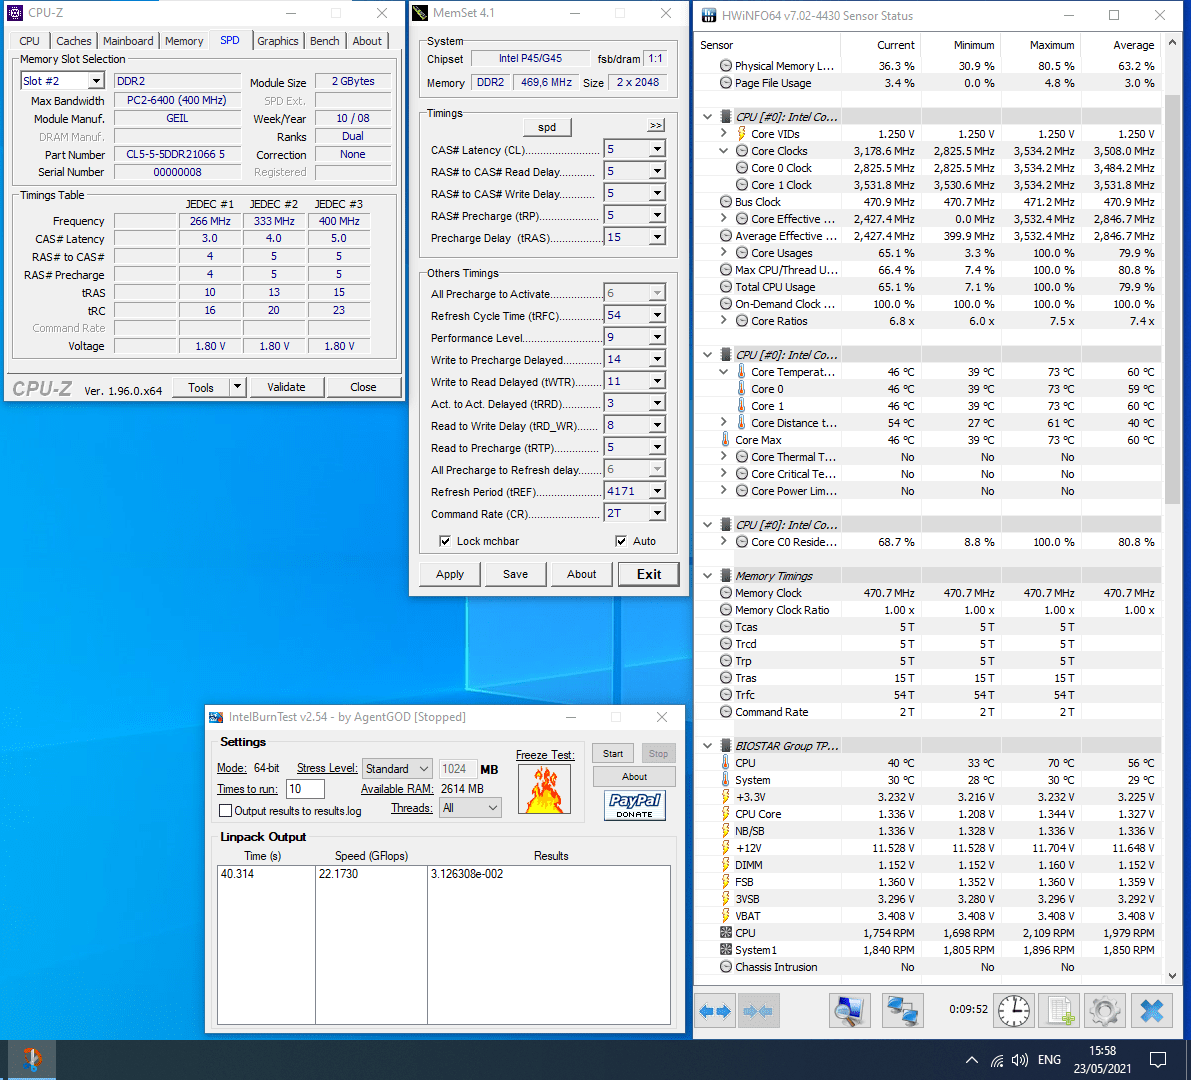Click the System1 fan sensor icon
The image size is (1191, 1080).
click(x=725, y=949)
